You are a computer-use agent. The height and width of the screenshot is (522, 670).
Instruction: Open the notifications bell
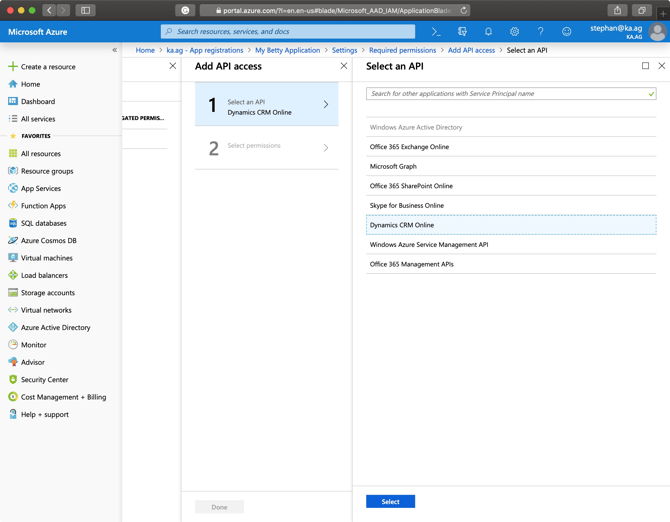coord(488,32)
